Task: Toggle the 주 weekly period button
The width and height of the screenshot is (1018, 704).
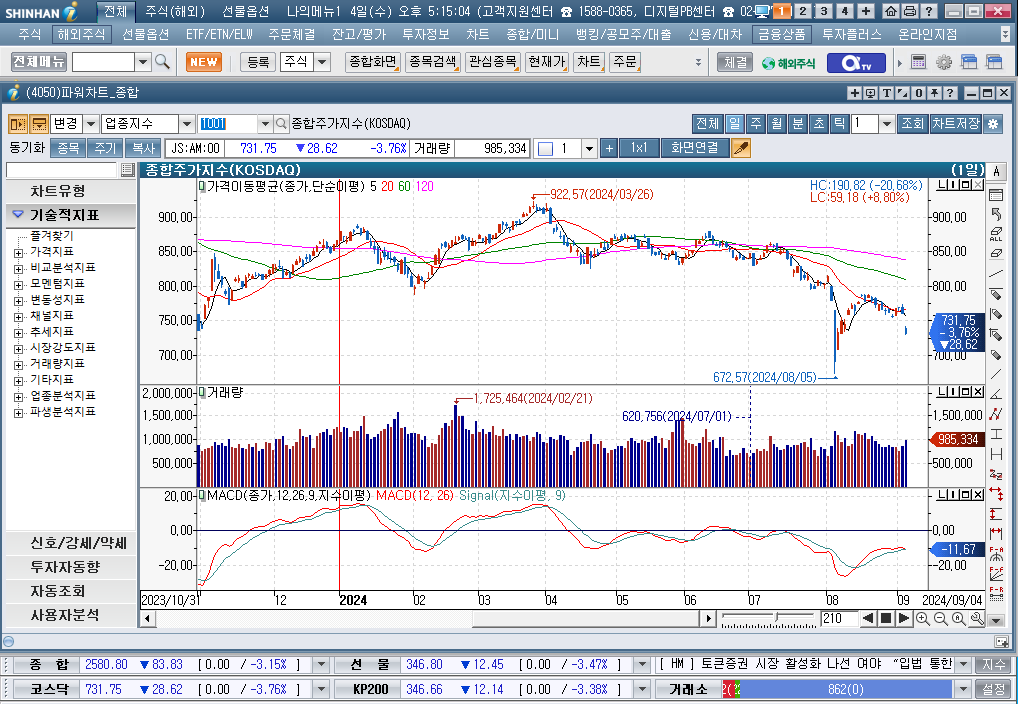Action: click(x=756, y=123)
